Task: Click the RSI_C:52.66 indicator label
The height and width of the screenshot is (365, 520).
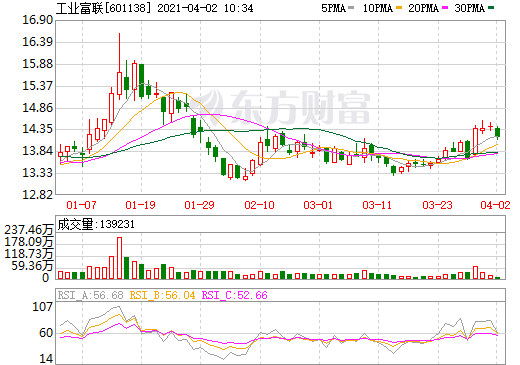Action: pos(235,295)
